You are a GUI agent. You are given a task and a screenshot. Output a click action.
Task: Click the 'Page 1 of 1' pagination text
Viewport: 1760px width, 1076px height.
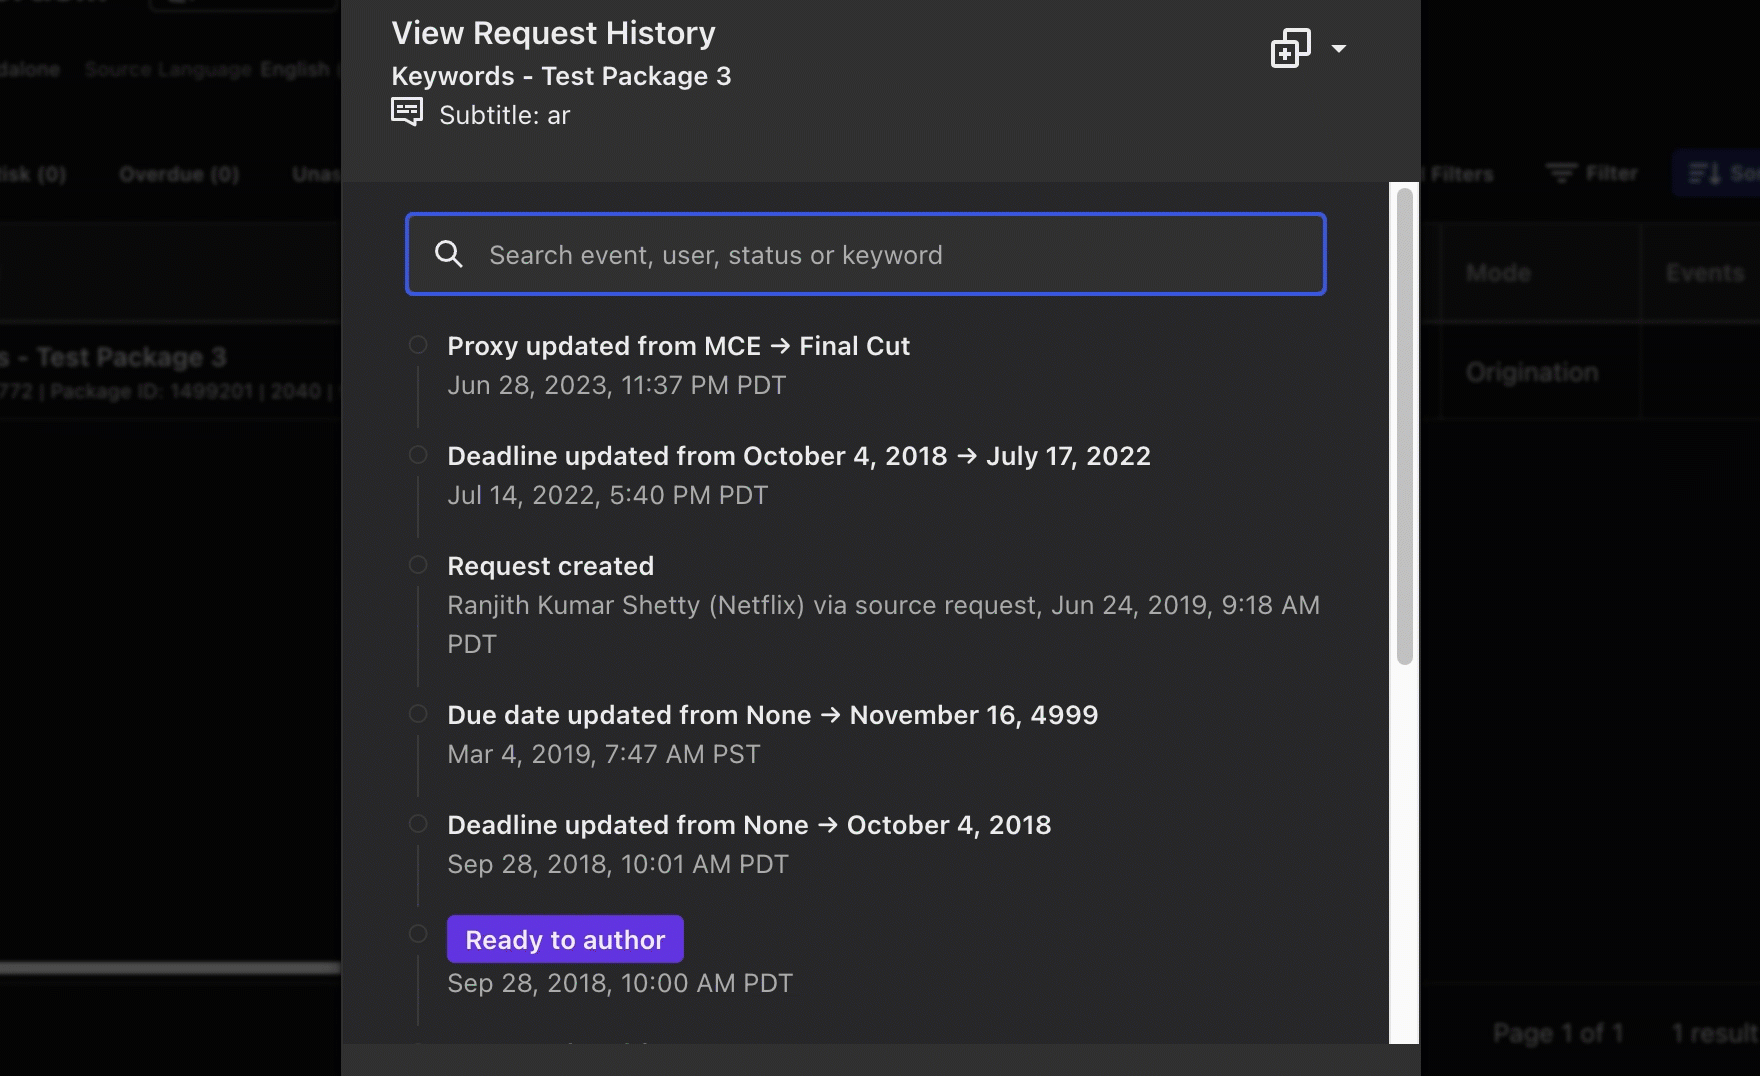1558,1032
